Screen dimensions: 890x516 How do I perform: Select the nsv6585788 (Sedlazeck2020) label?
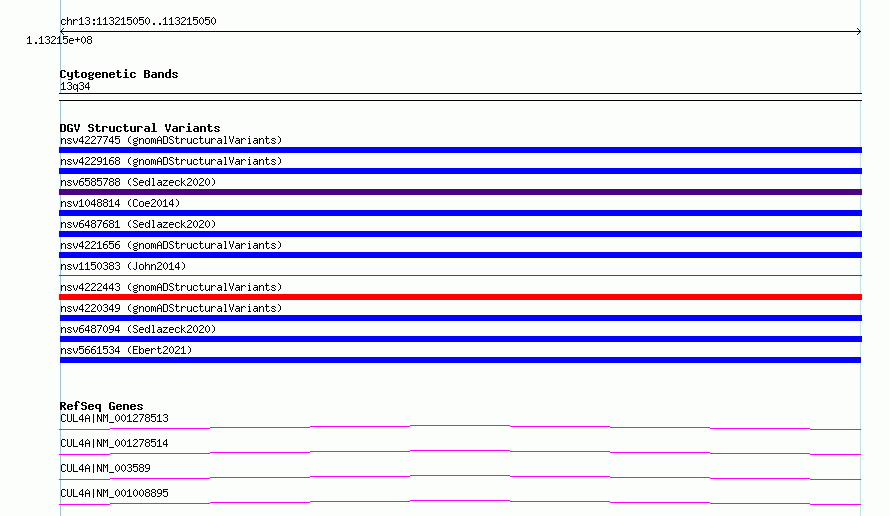[x=138, y=182]
